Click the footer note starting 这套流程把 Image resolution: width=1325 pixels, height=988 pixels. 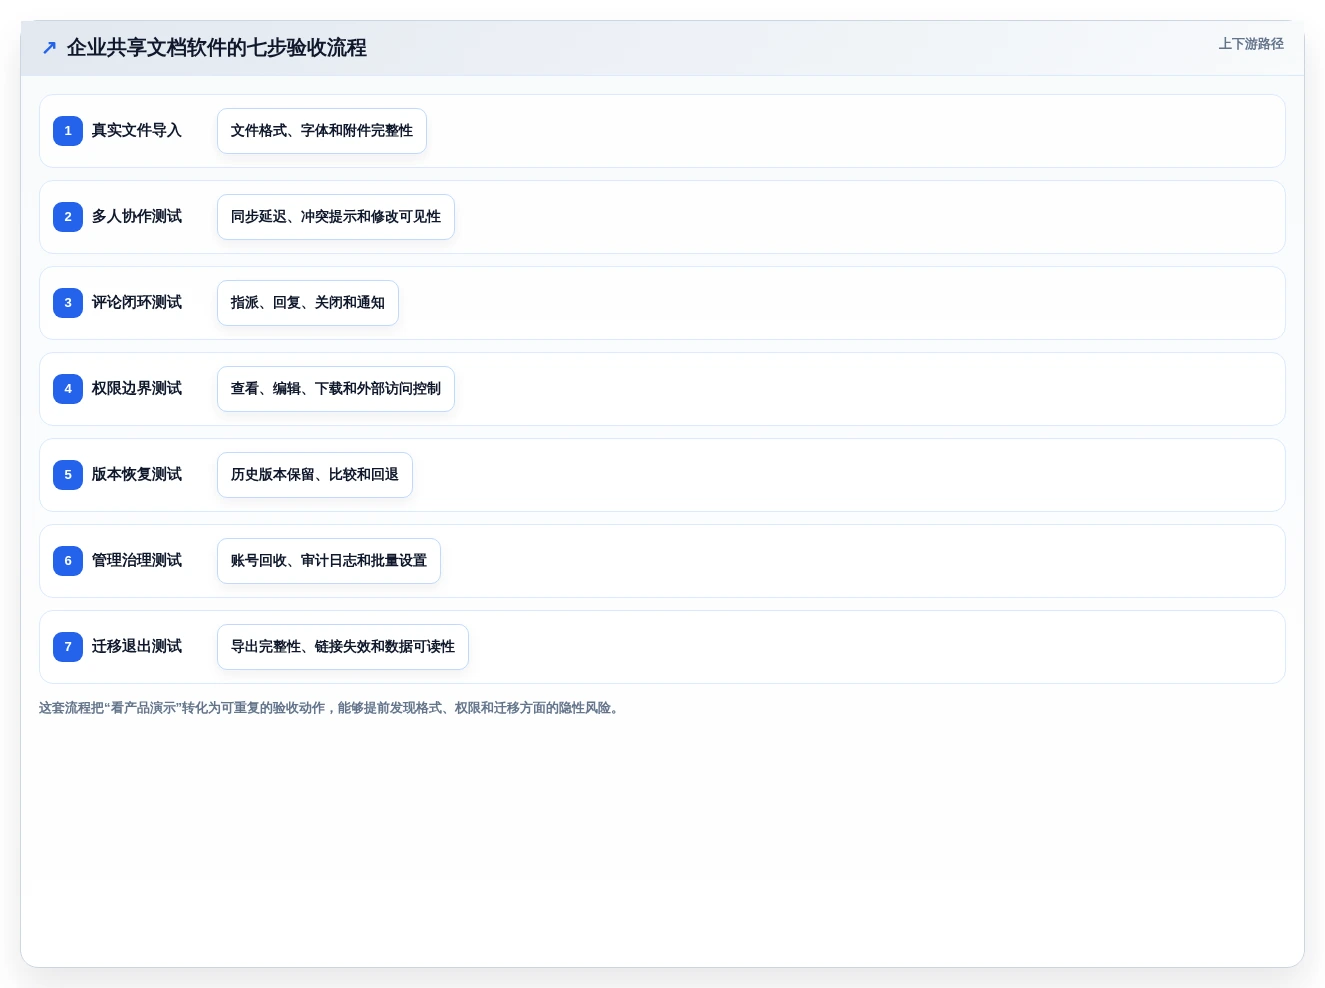click(x=331, y=708)
